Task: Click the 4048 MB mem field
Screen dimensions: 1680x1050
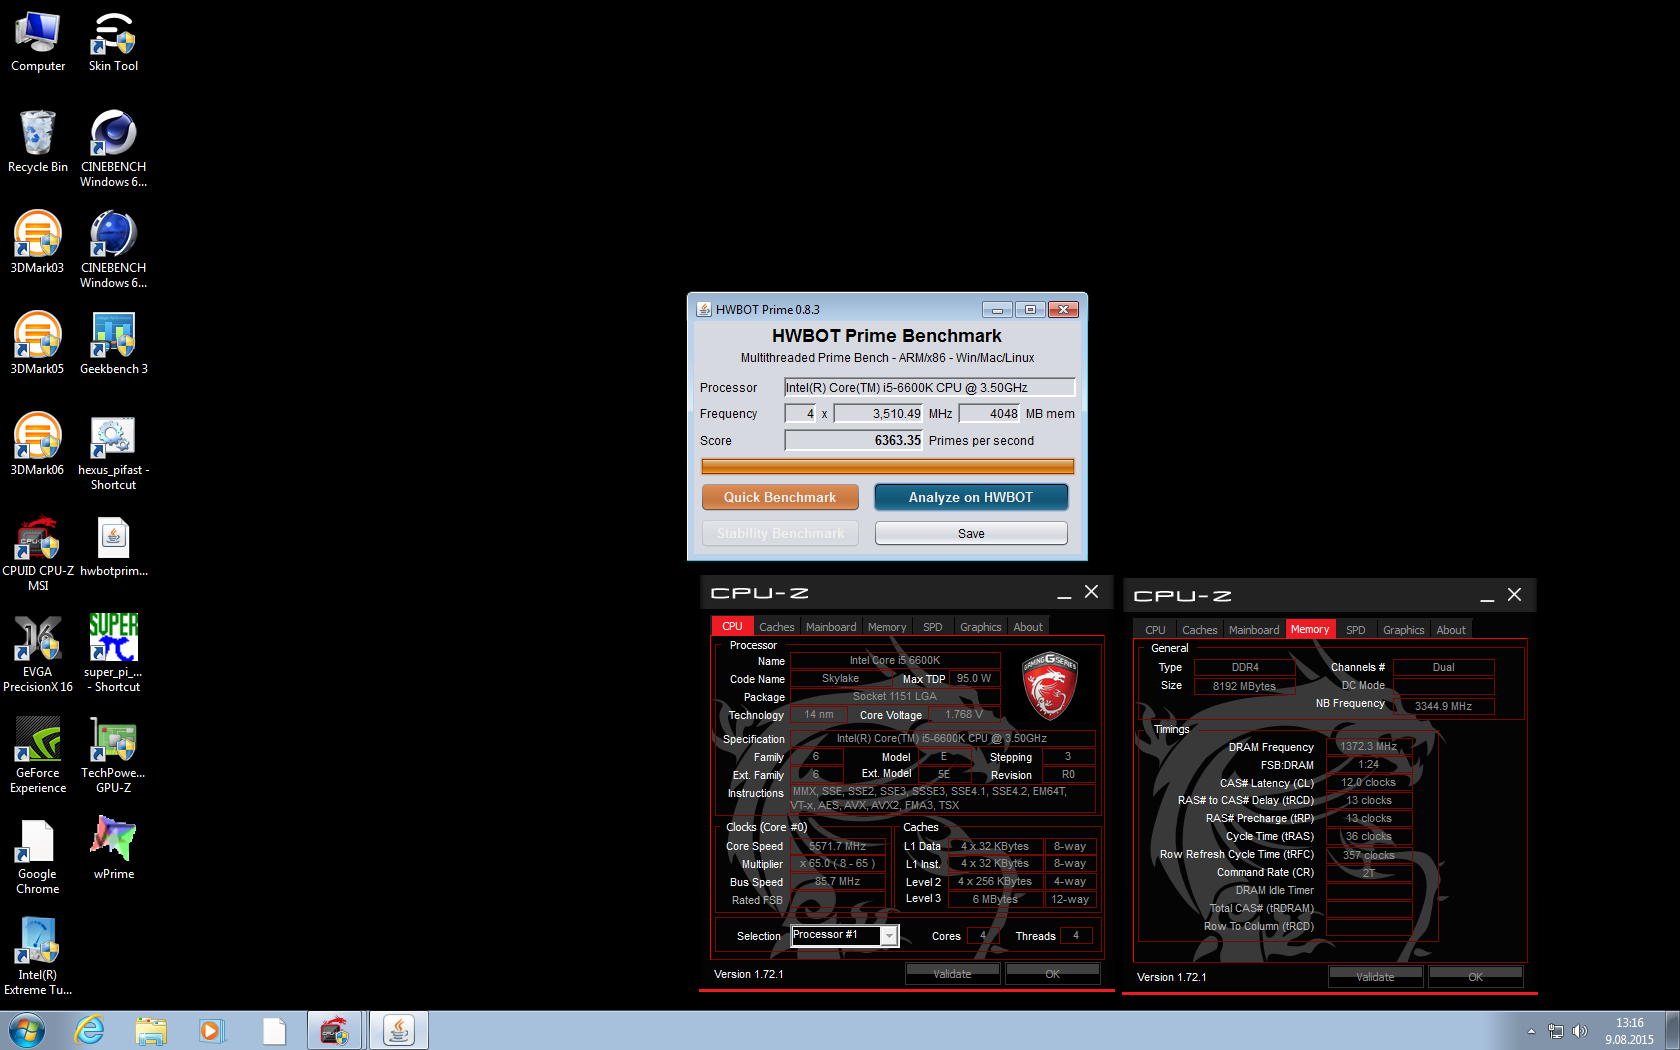Action: point(990,413)
